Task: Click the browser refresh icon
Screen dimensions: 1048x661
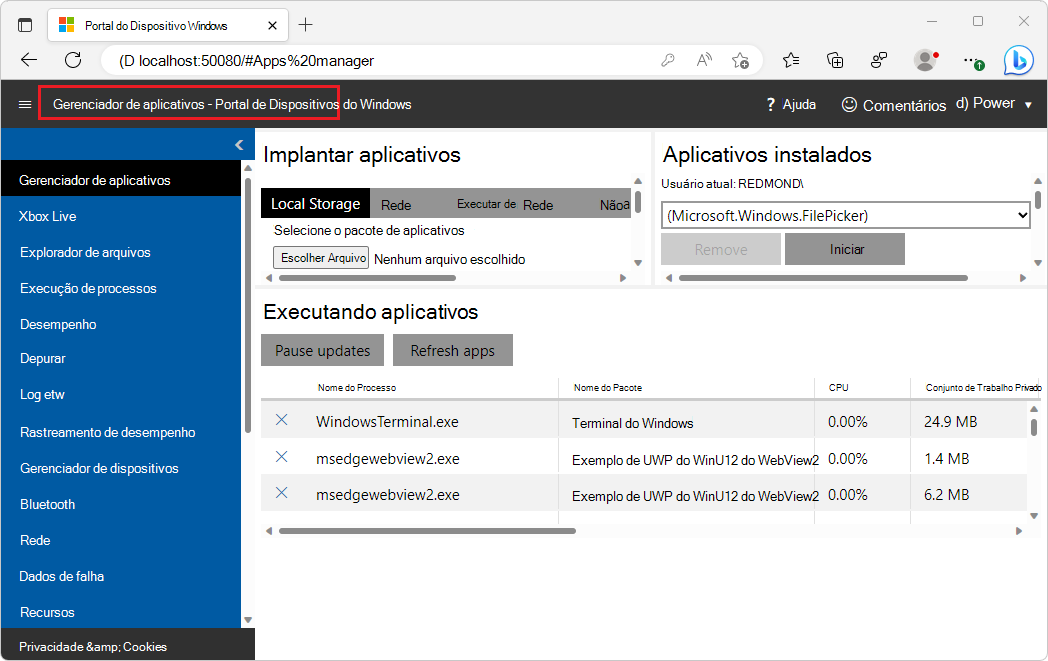Action: (73, 60)
